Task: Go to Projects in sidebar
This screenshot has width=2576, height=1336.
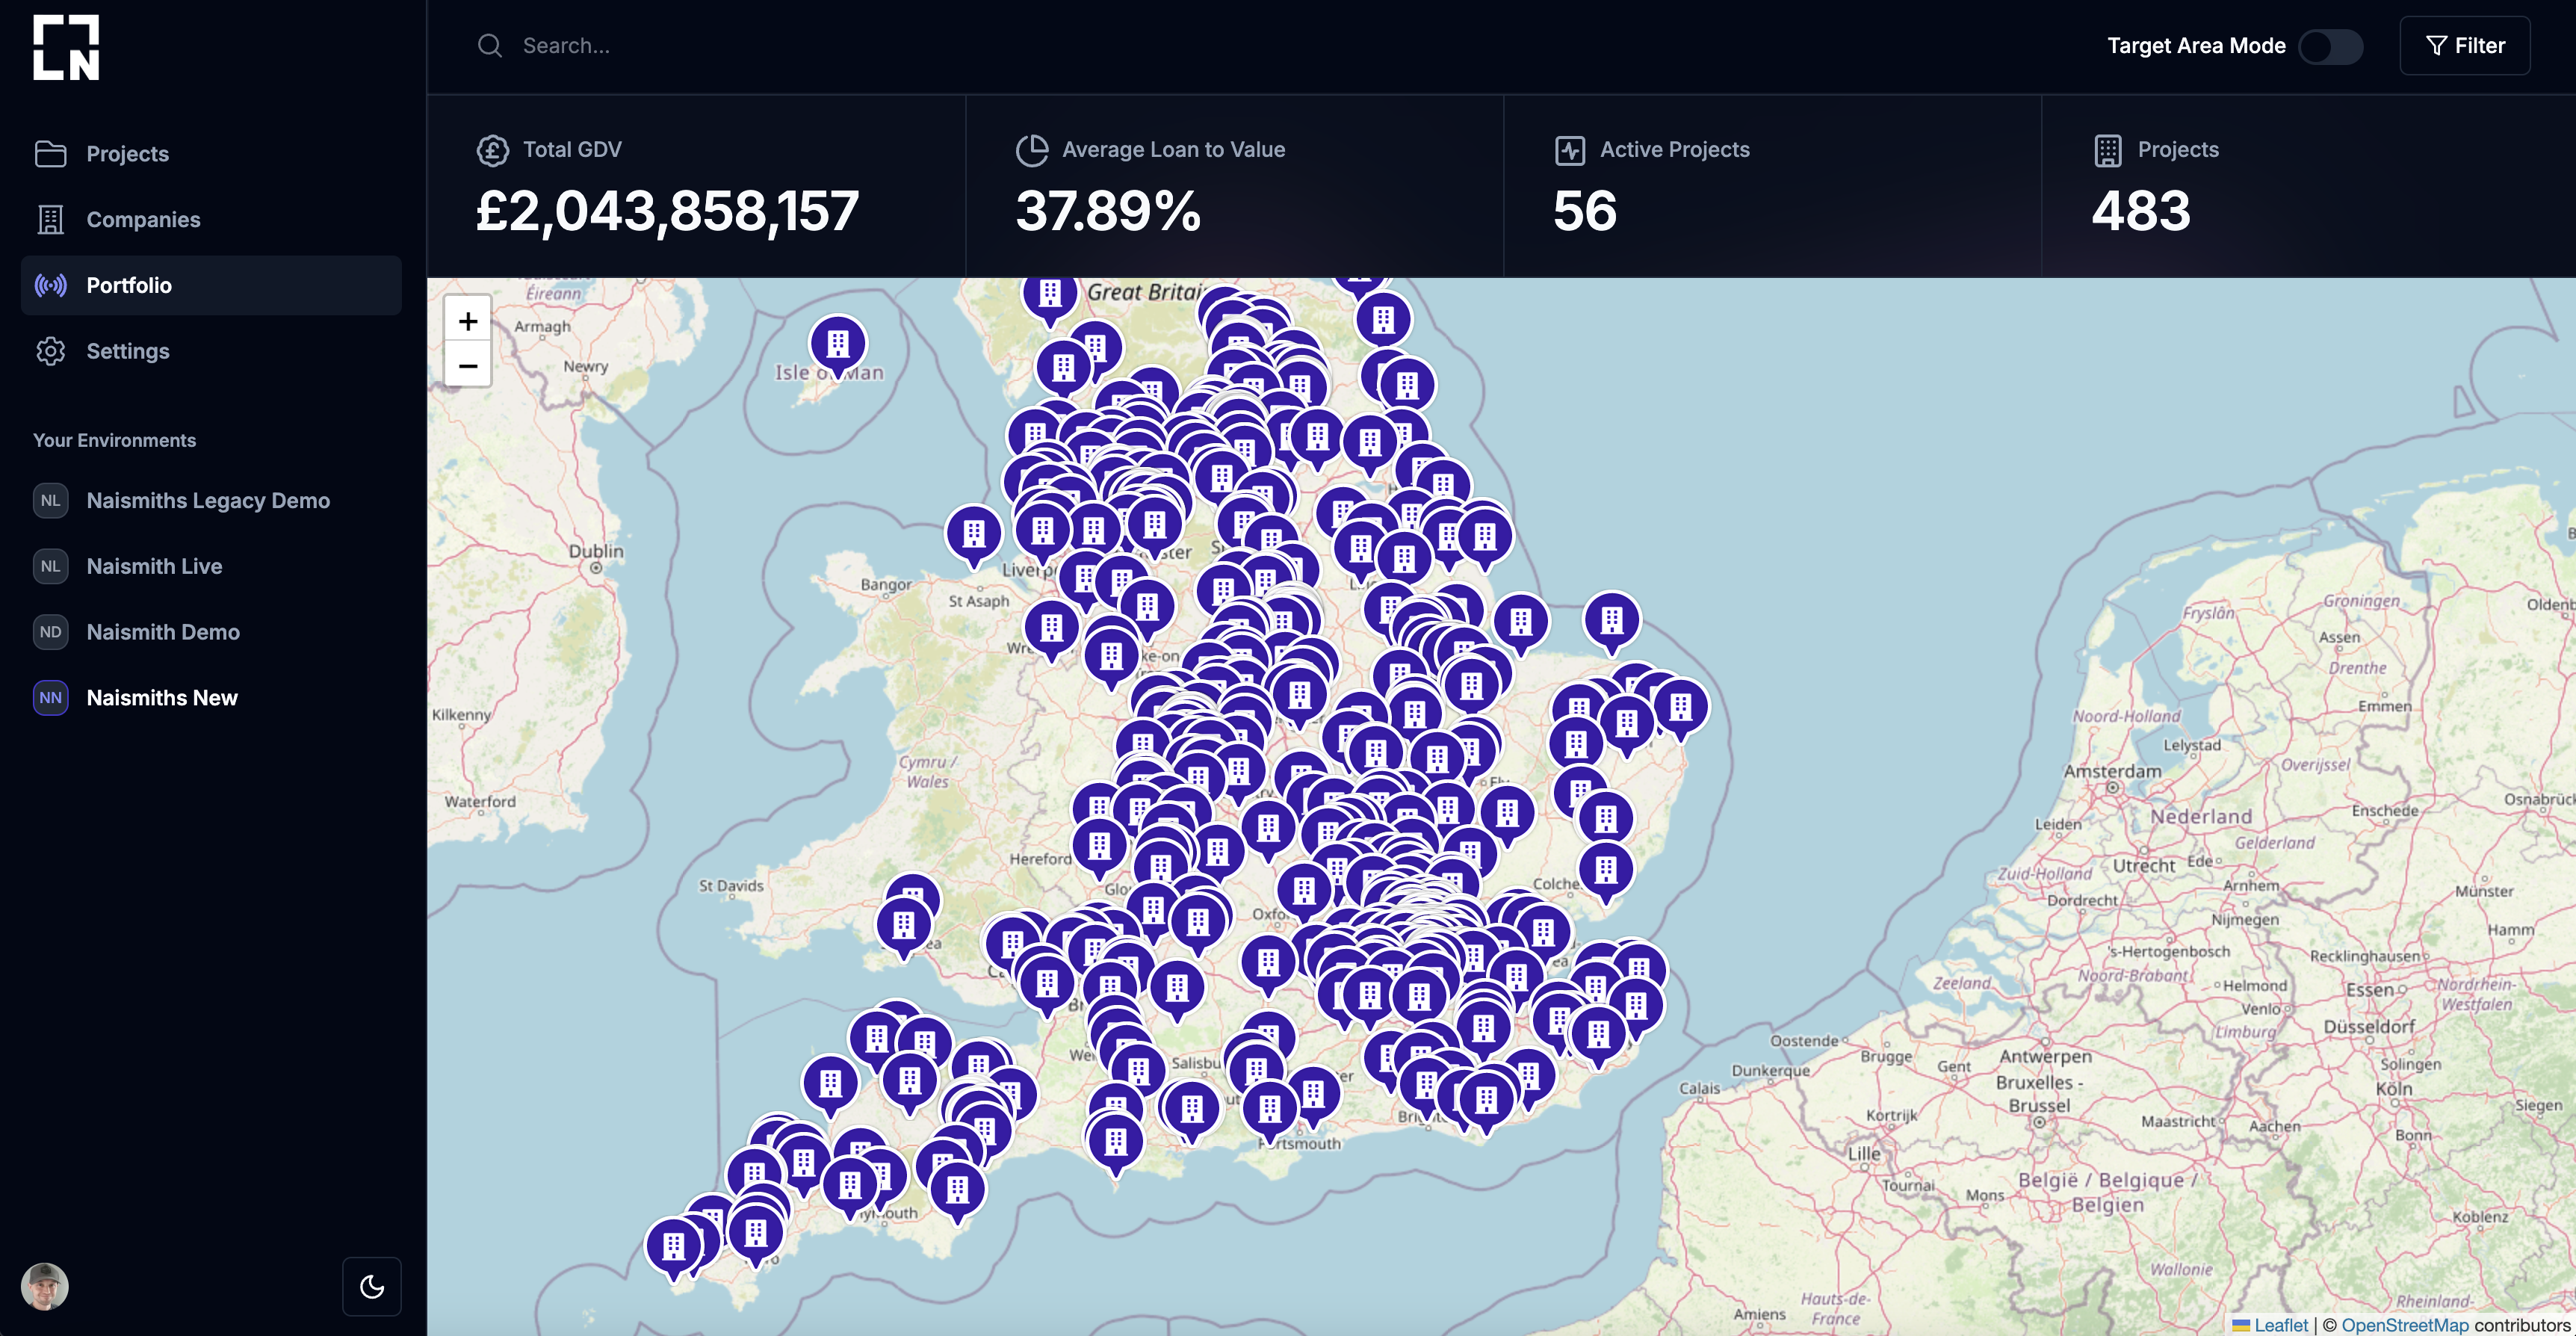Action: point(127,154)
